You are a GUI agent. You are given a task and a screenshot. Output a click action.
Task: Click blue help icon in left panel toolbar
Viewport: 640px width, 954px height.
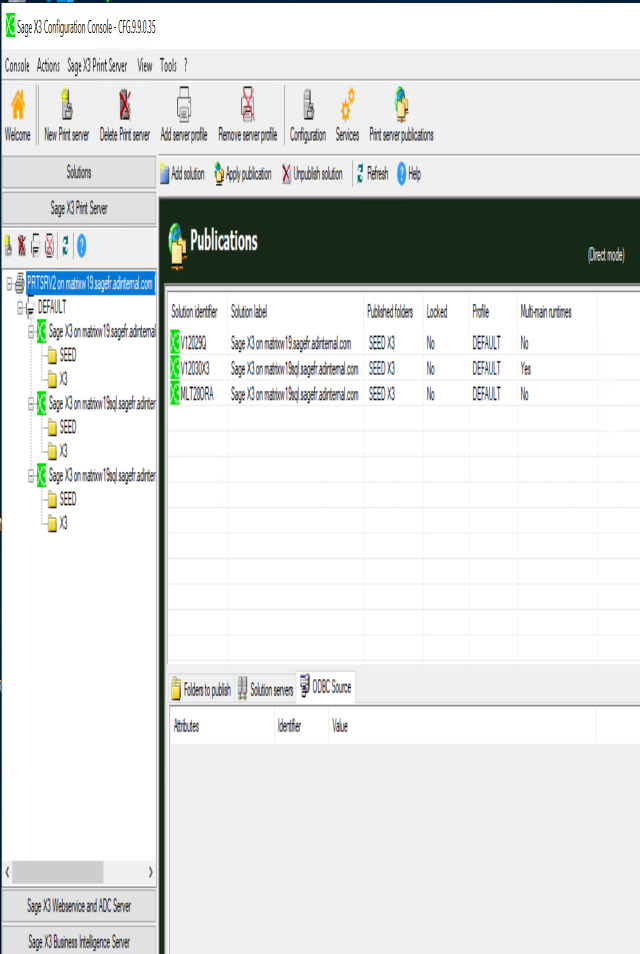[x=81, y=244]
